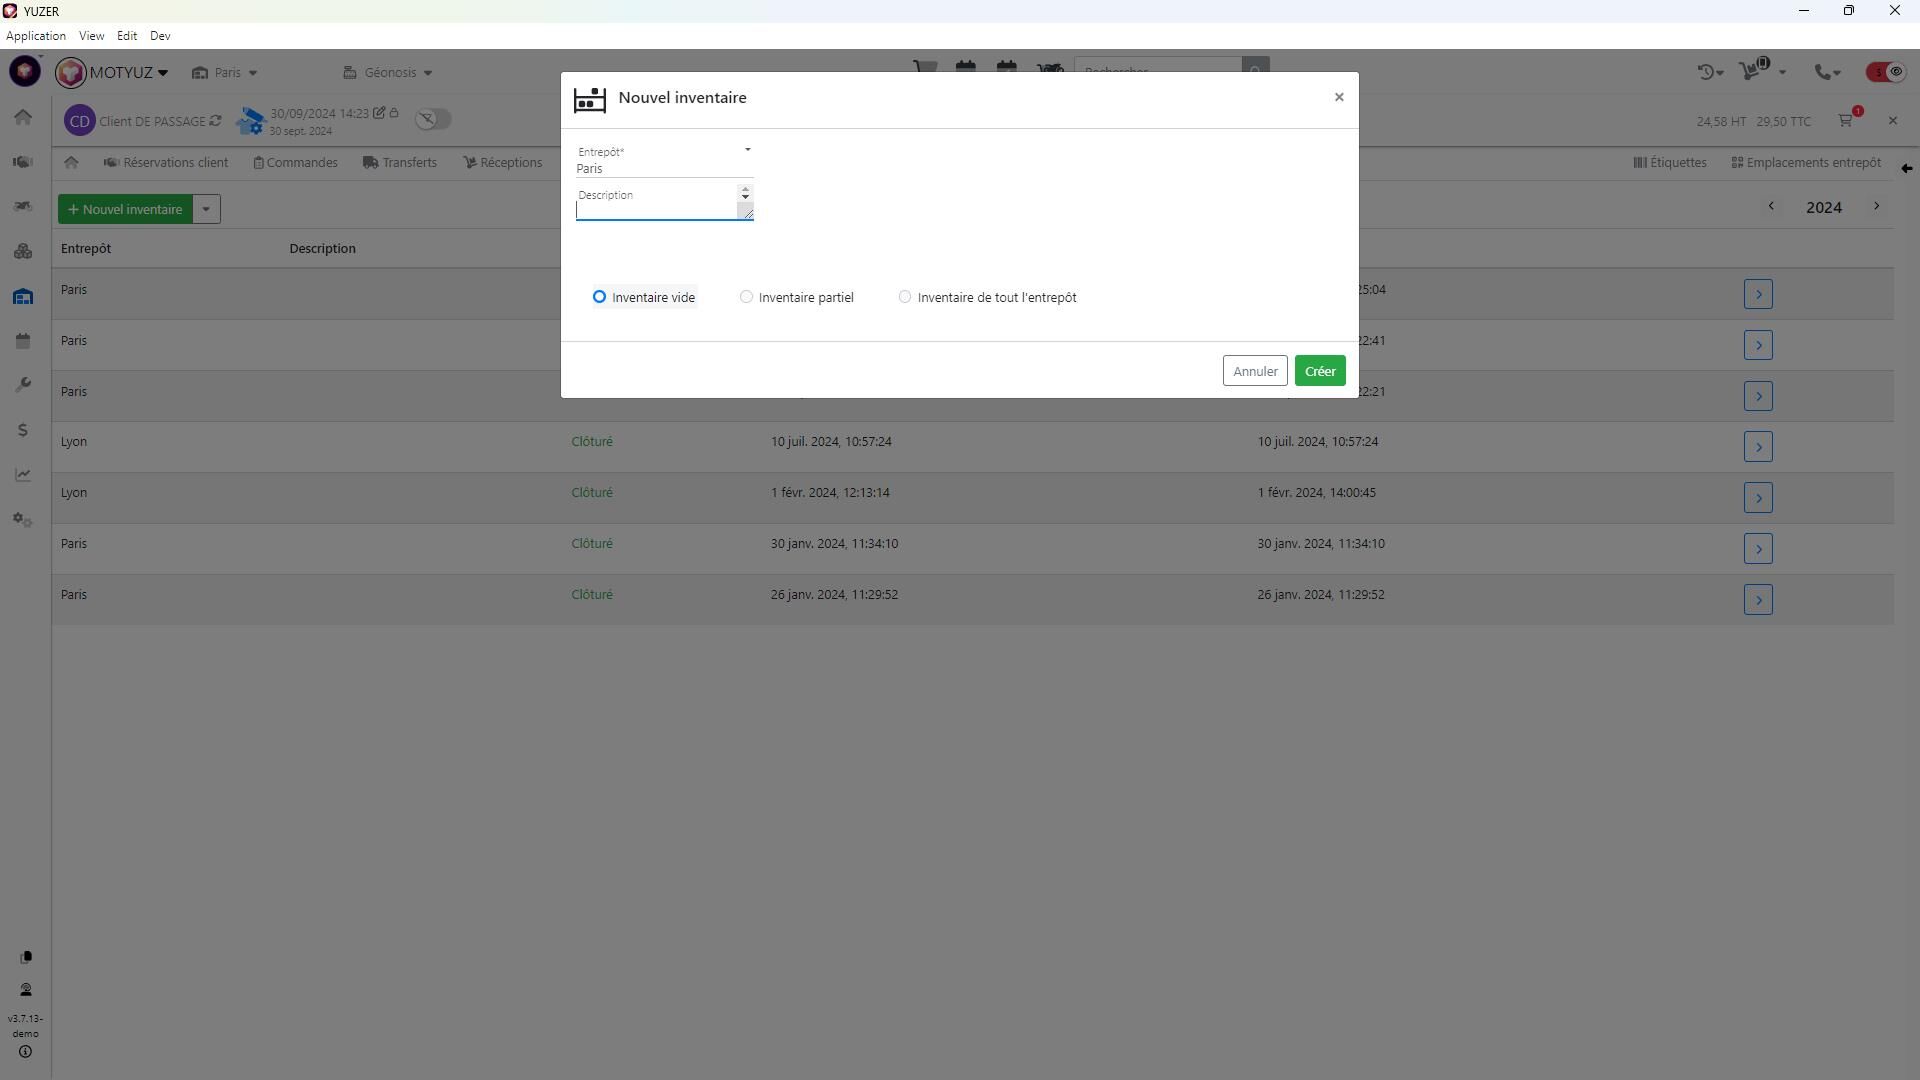This screenshot has width=1920, height=1080.
Task: Click the home icon in left sidebar
Action: point(23,117)
